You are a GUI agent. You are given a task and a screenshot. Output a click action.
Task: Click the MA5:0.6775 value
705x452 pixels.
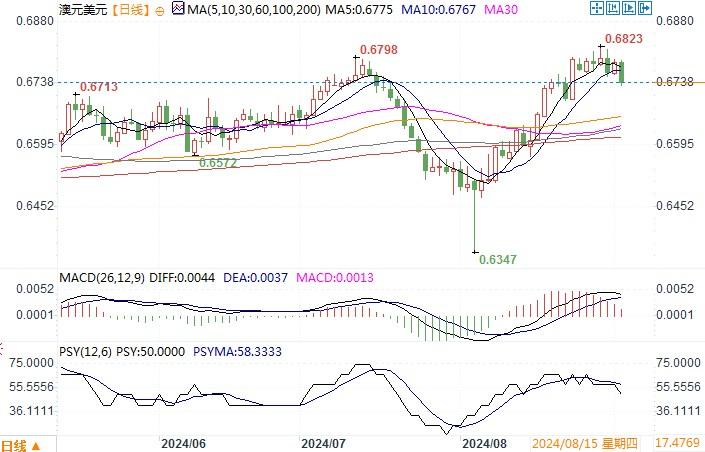tap(359, 9)
